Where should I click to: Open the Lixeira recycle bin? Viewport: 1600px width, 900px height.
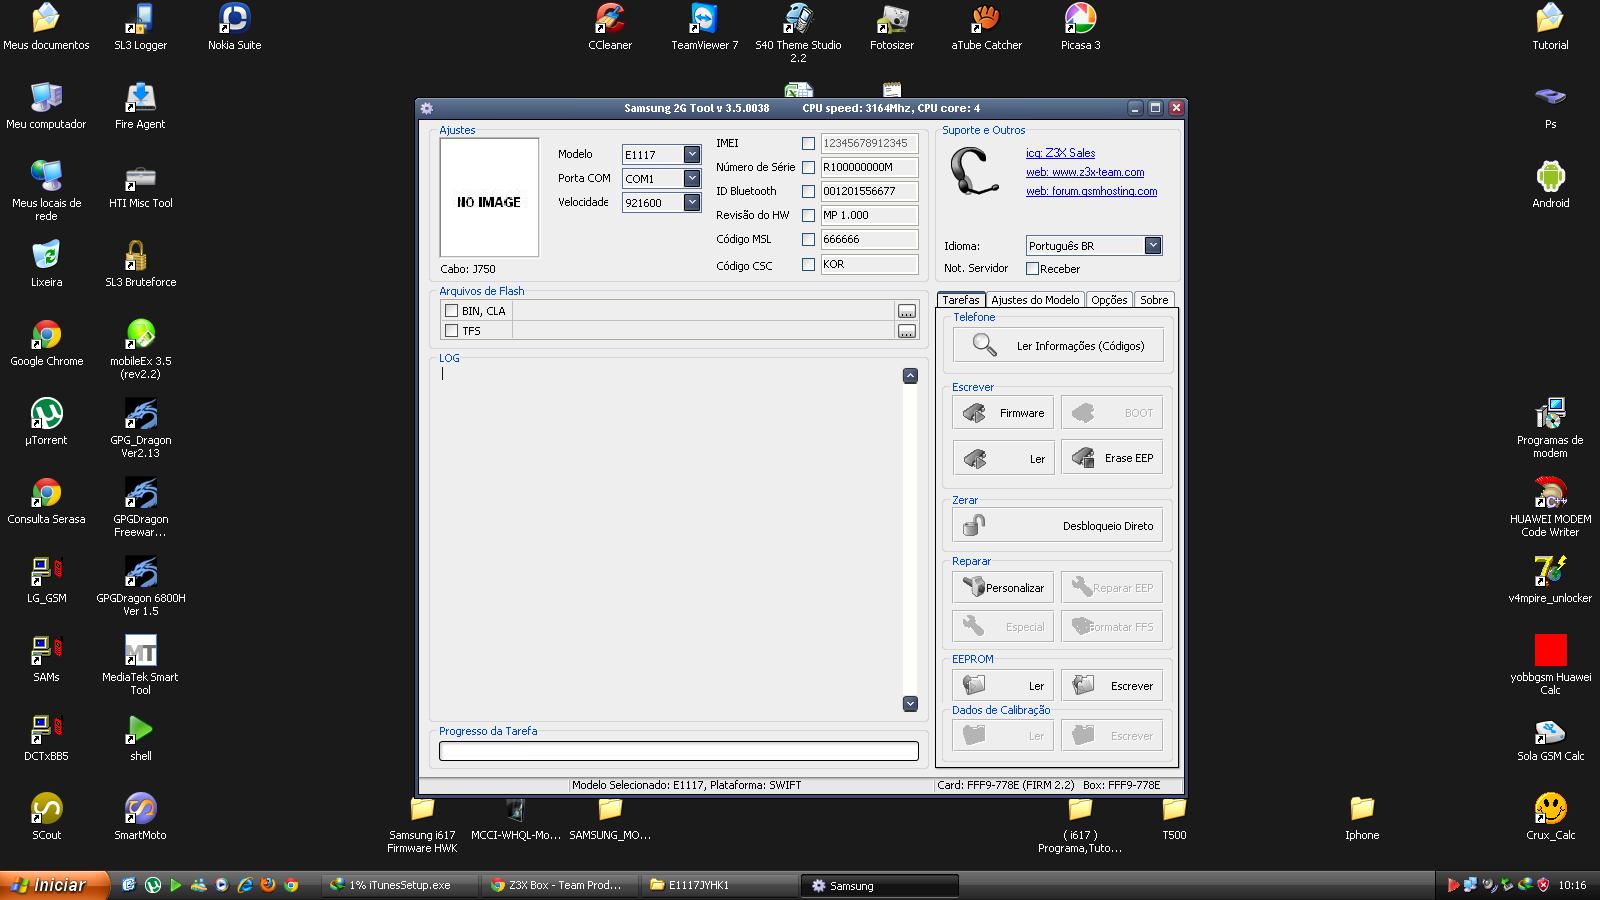[46, 264]
